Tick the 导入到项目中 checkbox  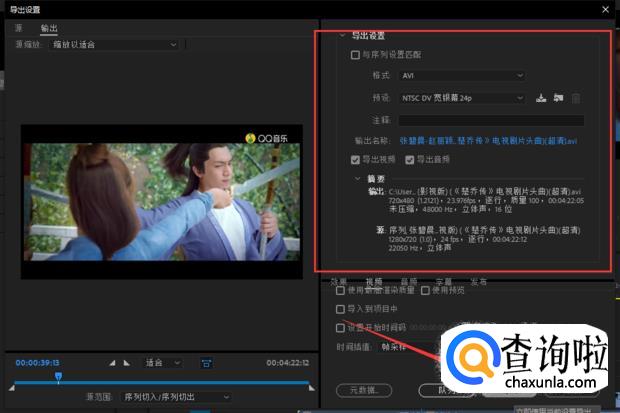pos(340,309)
